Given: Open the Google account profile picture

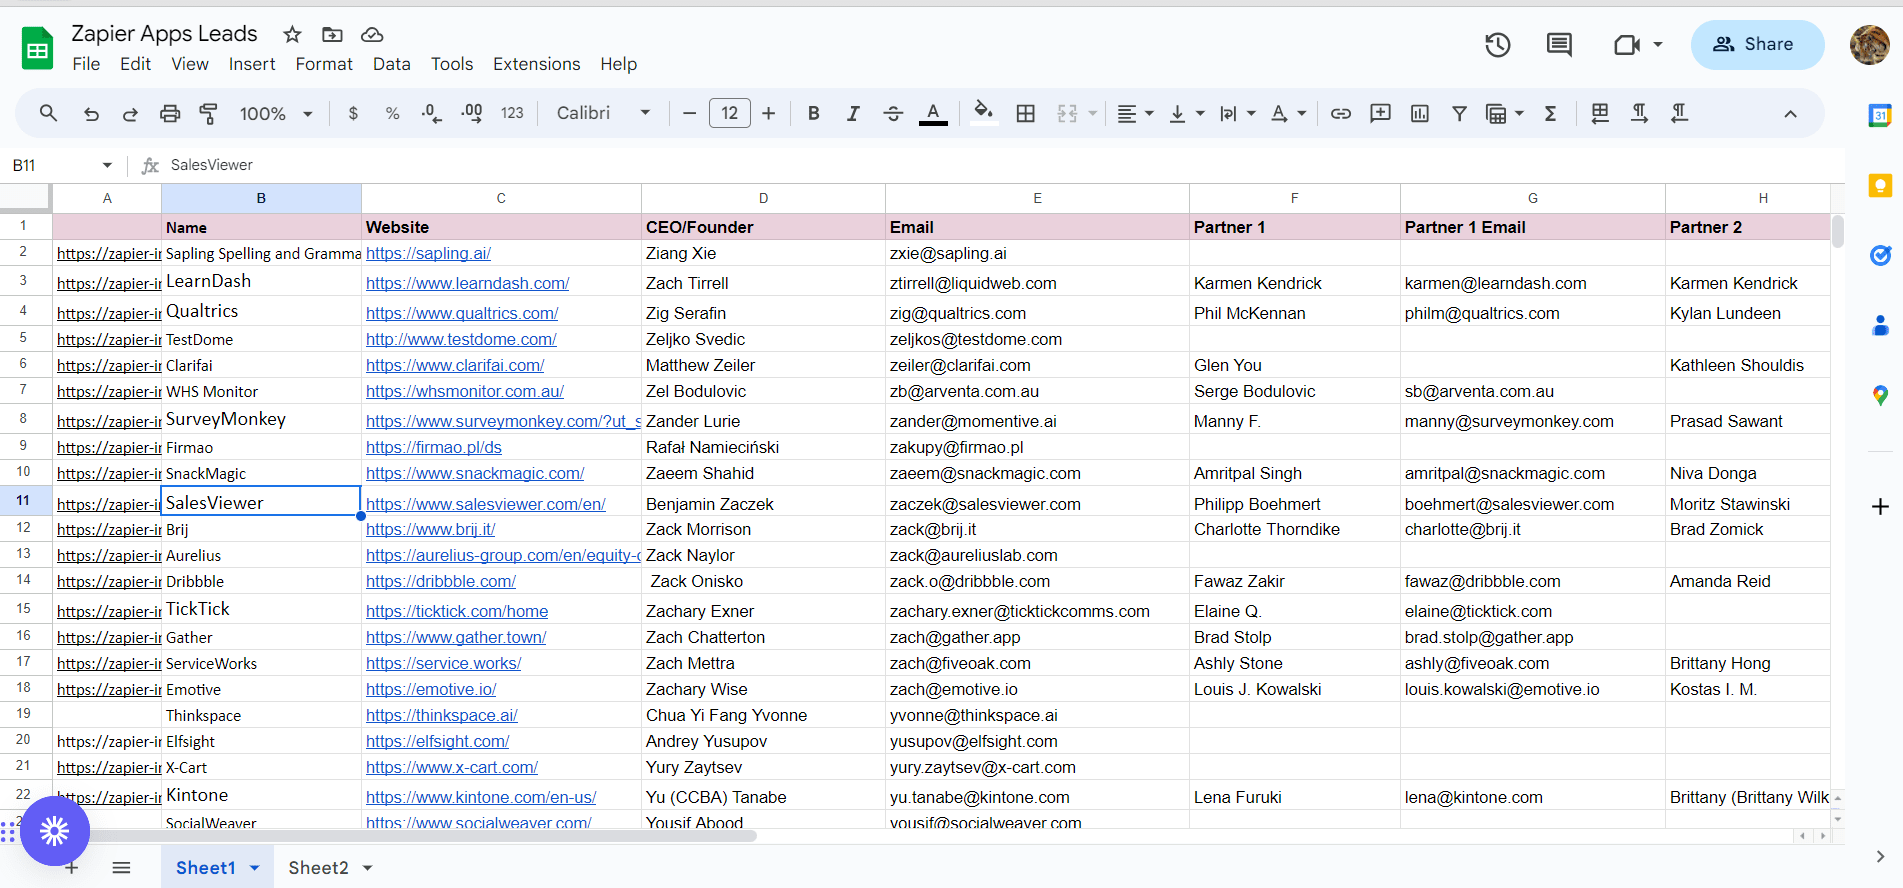Looking at the screenshot, I should pyautogui.click(x=1869, y=44).
